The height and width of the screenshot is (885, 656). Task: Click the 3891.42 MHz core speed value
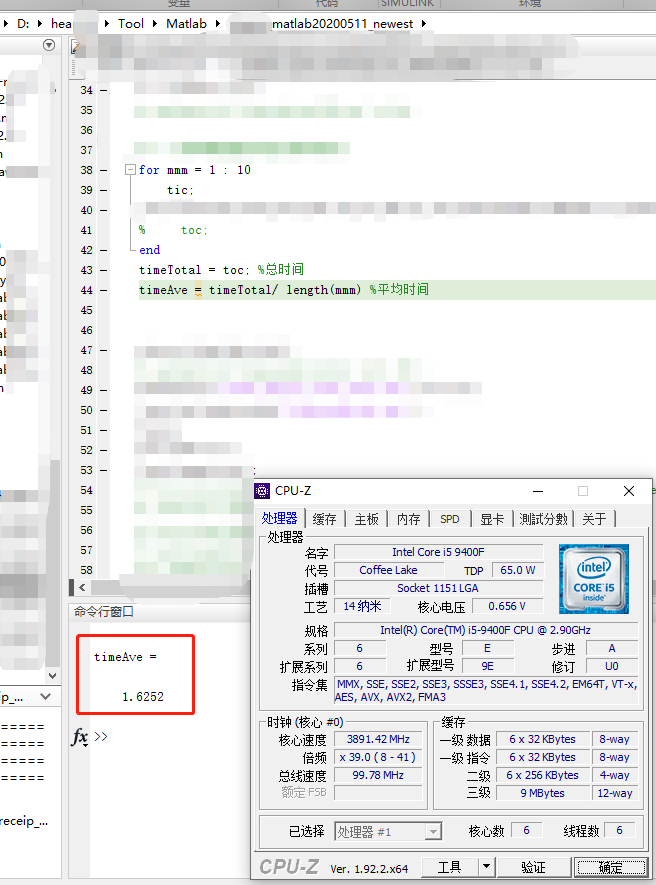378,739
